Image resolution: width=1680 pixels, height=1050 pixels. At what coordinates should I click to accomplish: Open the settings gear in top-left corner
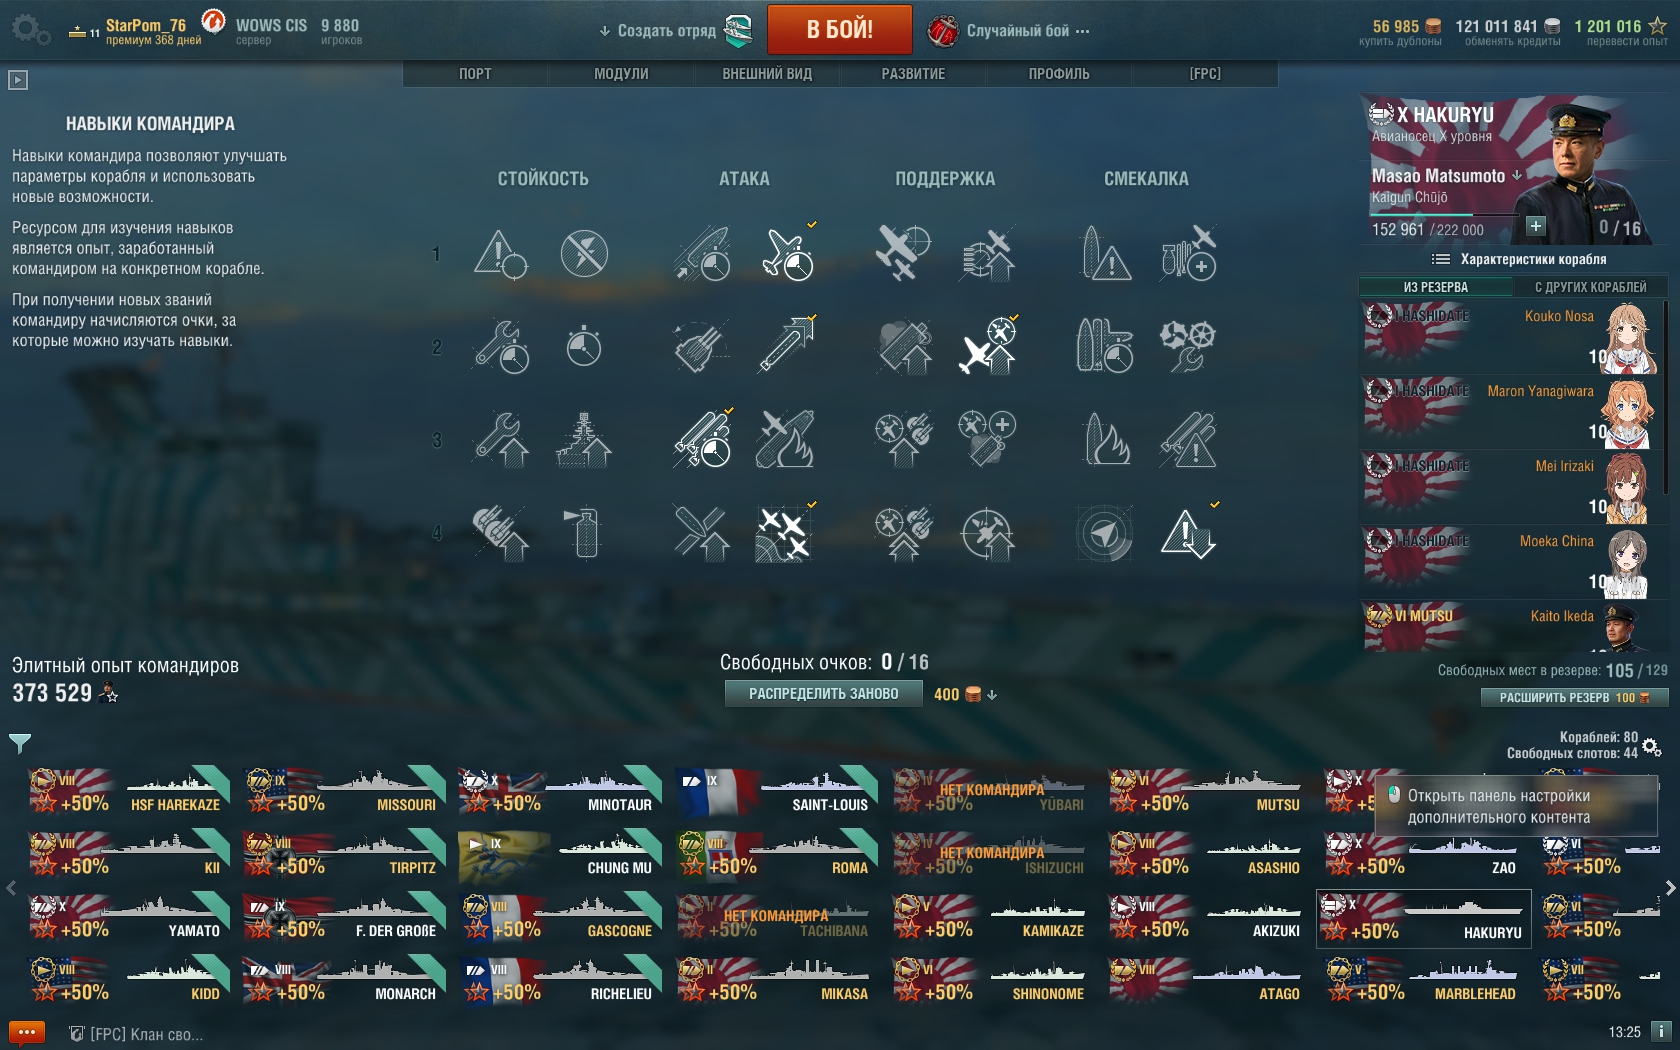pos(30,29)
